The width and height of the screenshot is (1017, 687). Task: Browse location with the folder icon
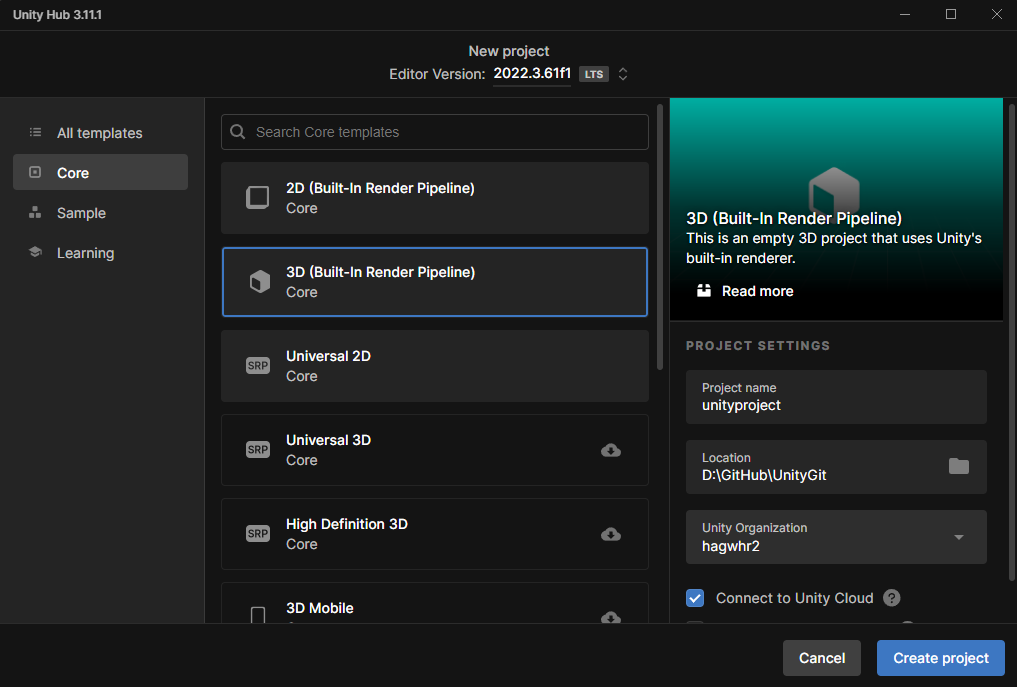click(x=959, y=466)
